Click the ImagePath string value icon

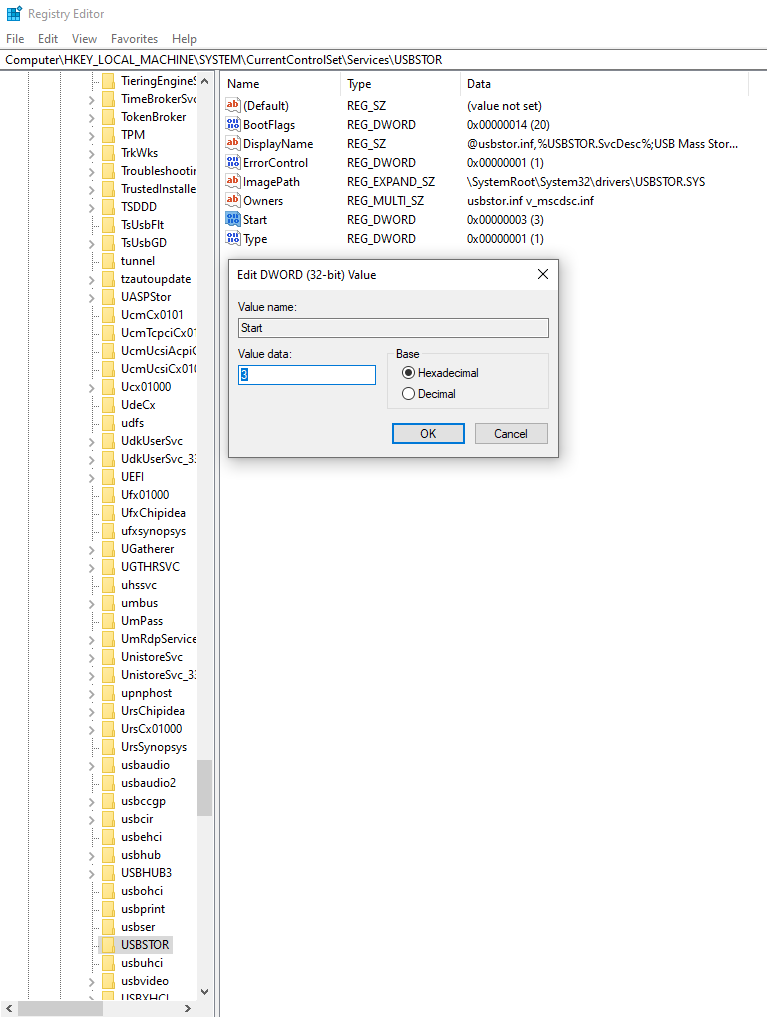[233, 181]
